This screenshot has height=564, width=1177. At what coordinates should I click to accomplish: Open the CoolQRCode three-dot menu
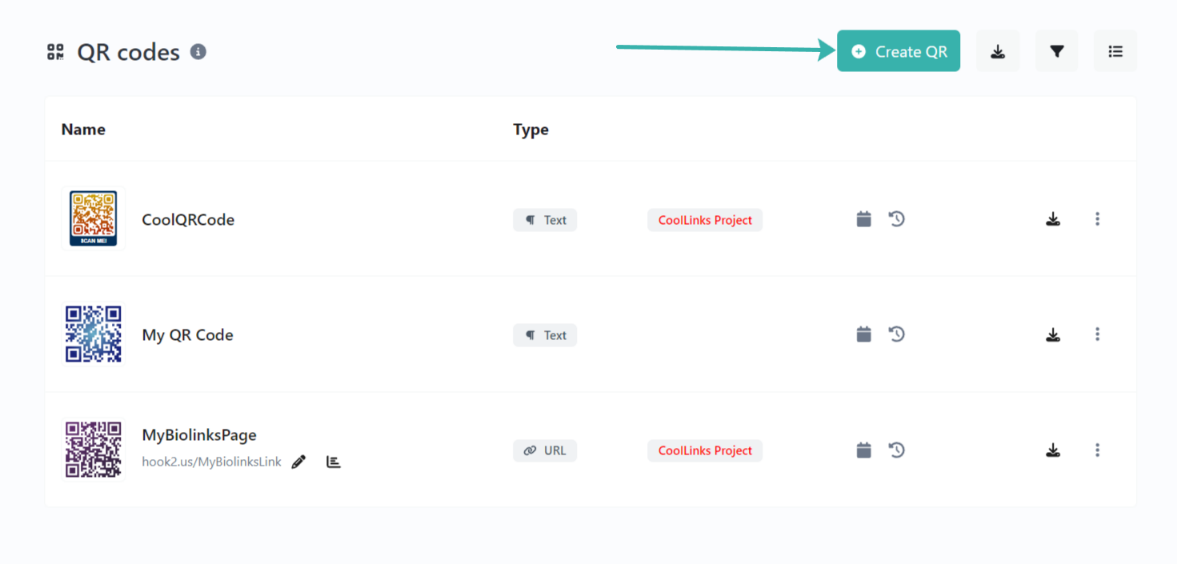pos(1097,219)
